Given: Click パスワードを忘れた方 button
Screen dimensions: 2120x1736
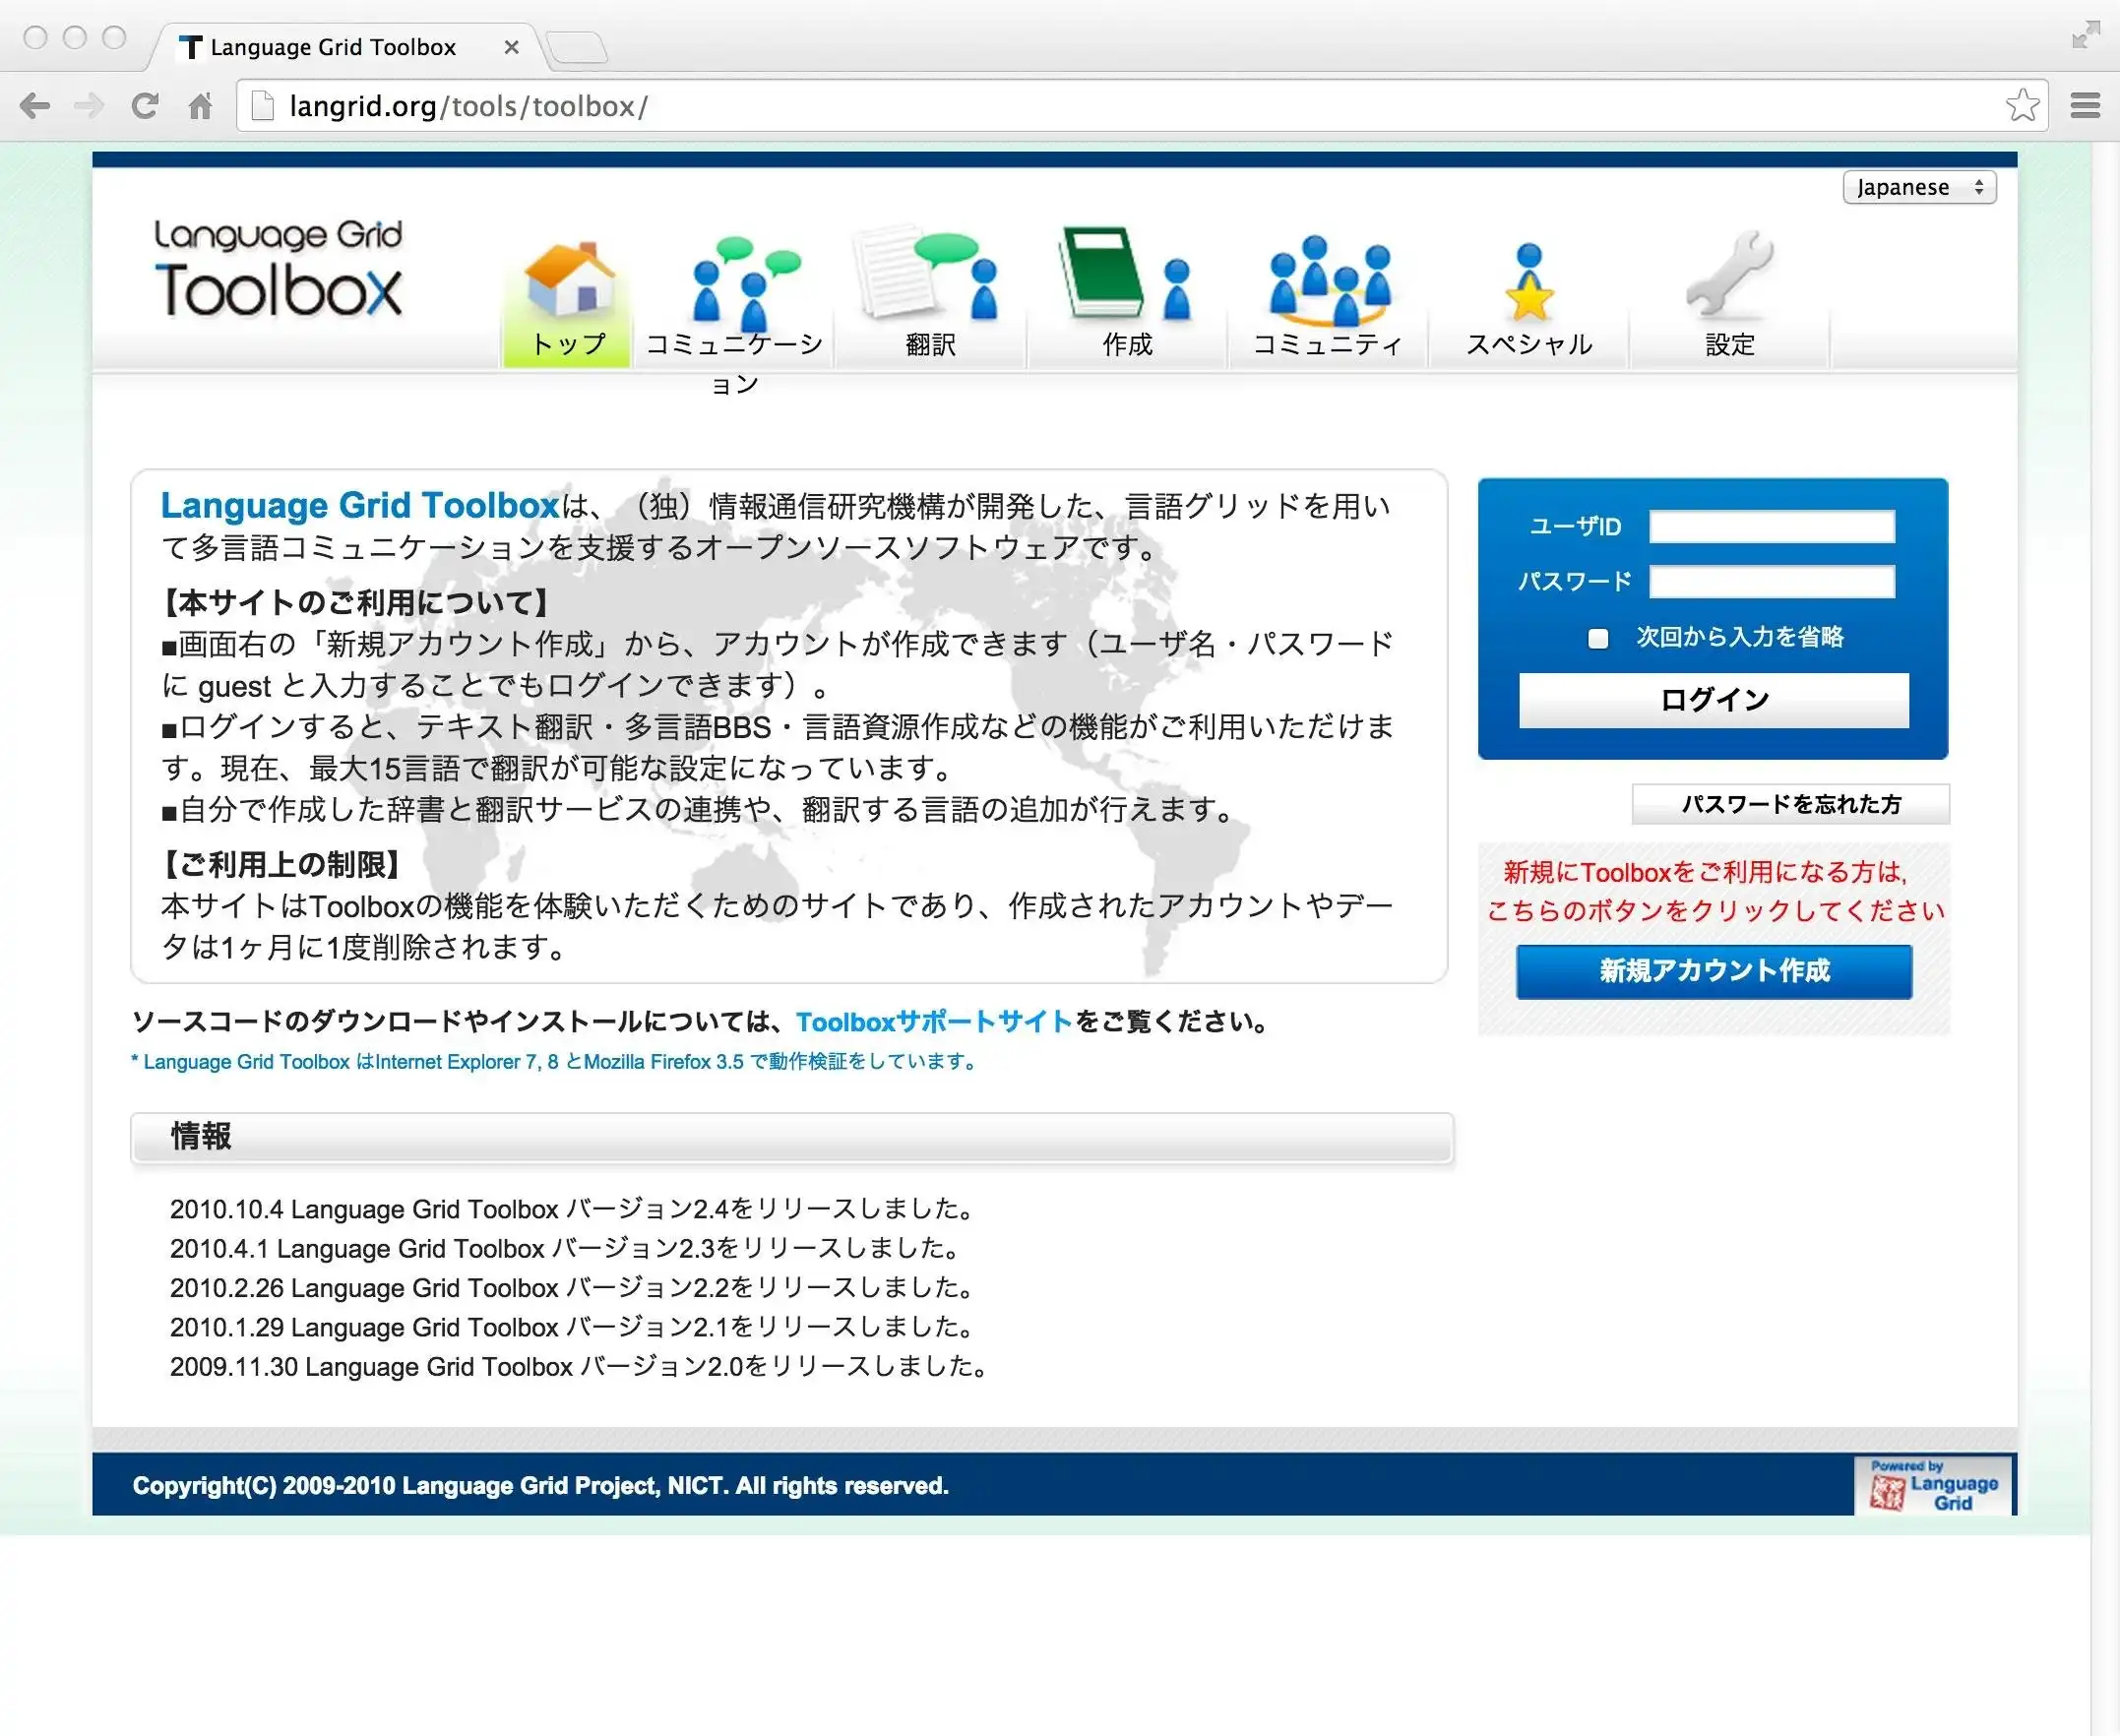Looking at the screenshot, I should [x=1790, y=804].
